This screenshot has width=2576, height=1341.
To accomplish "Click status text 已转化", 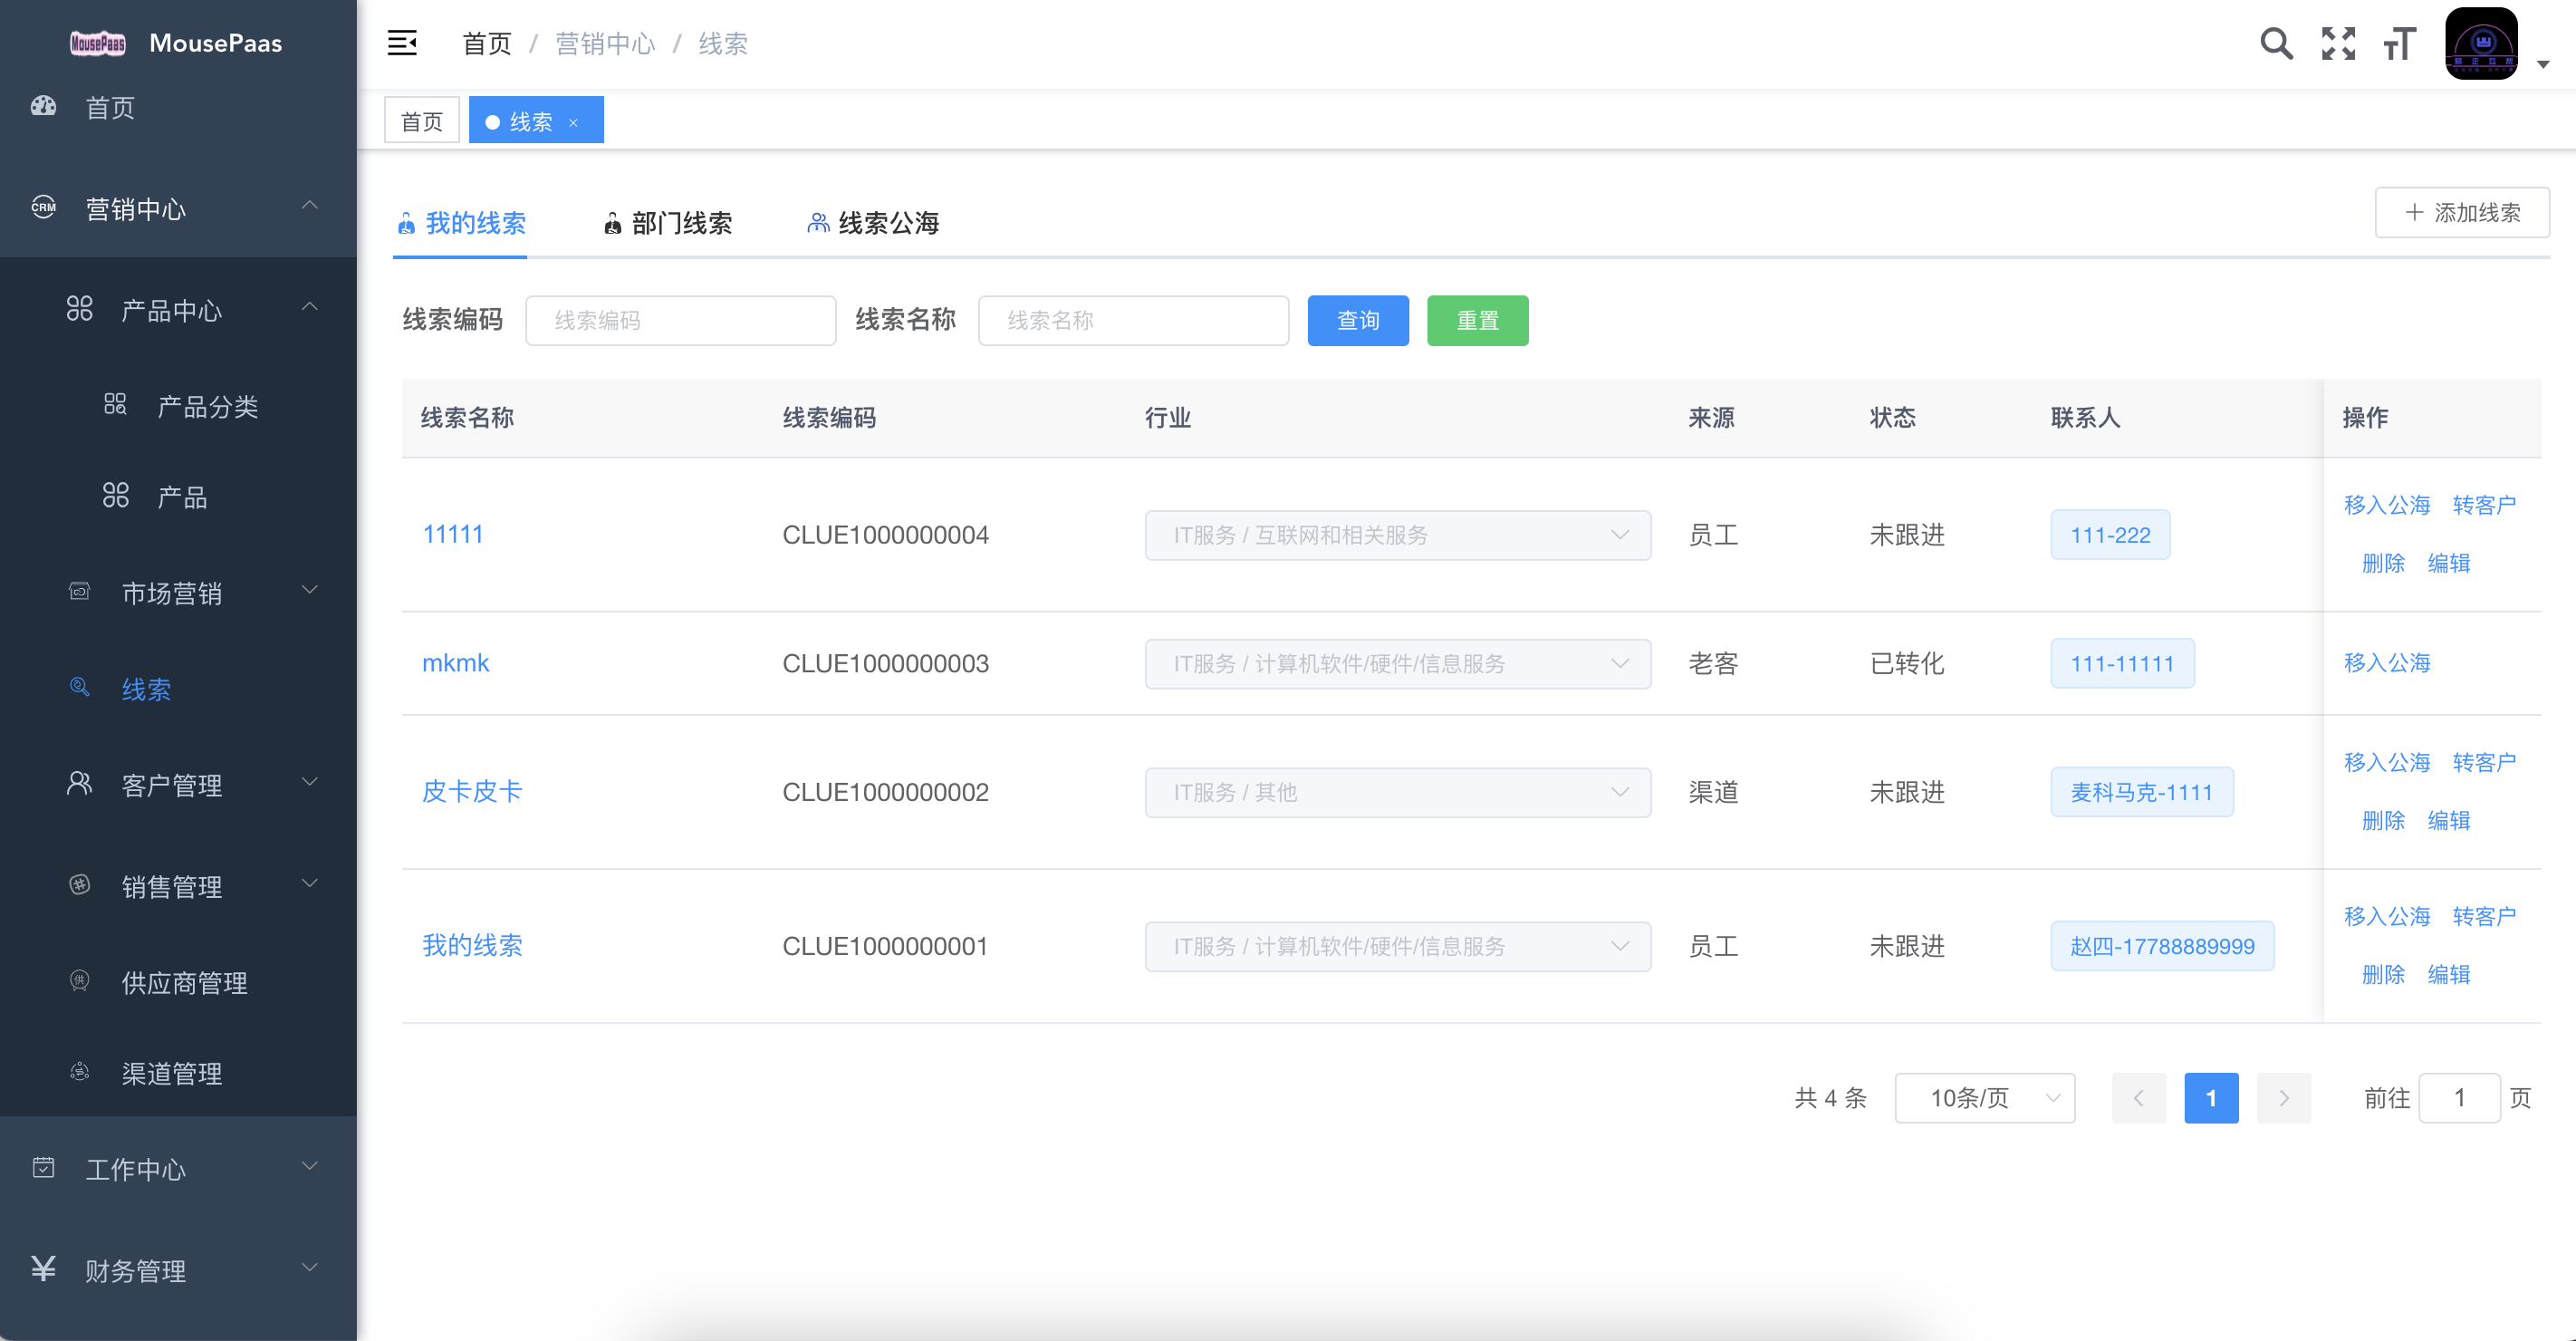I will point(1907,663).
